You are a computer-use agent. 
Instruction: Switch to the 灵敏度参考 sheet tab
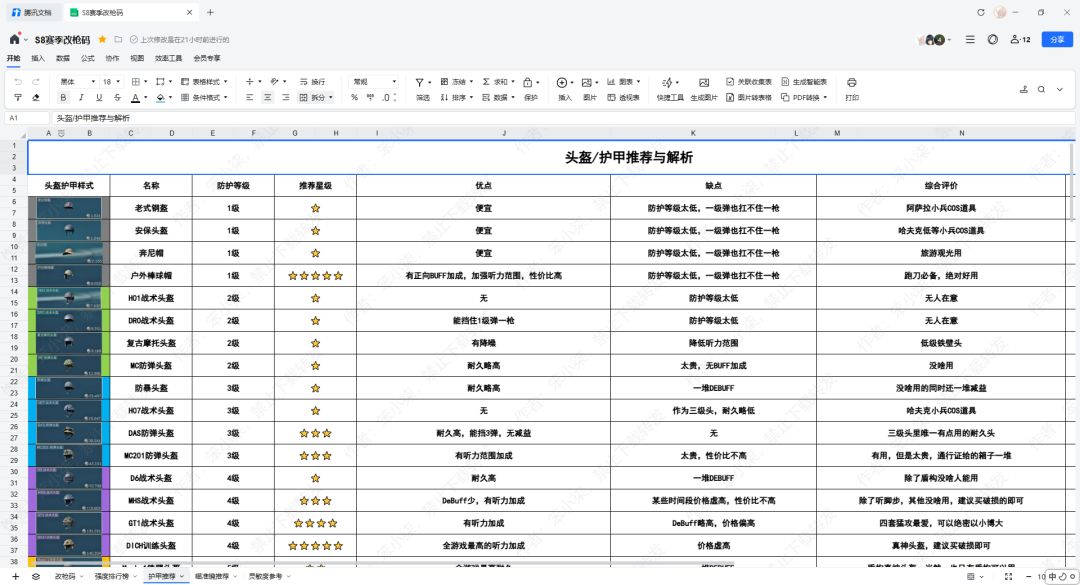[x=265, y=576]
